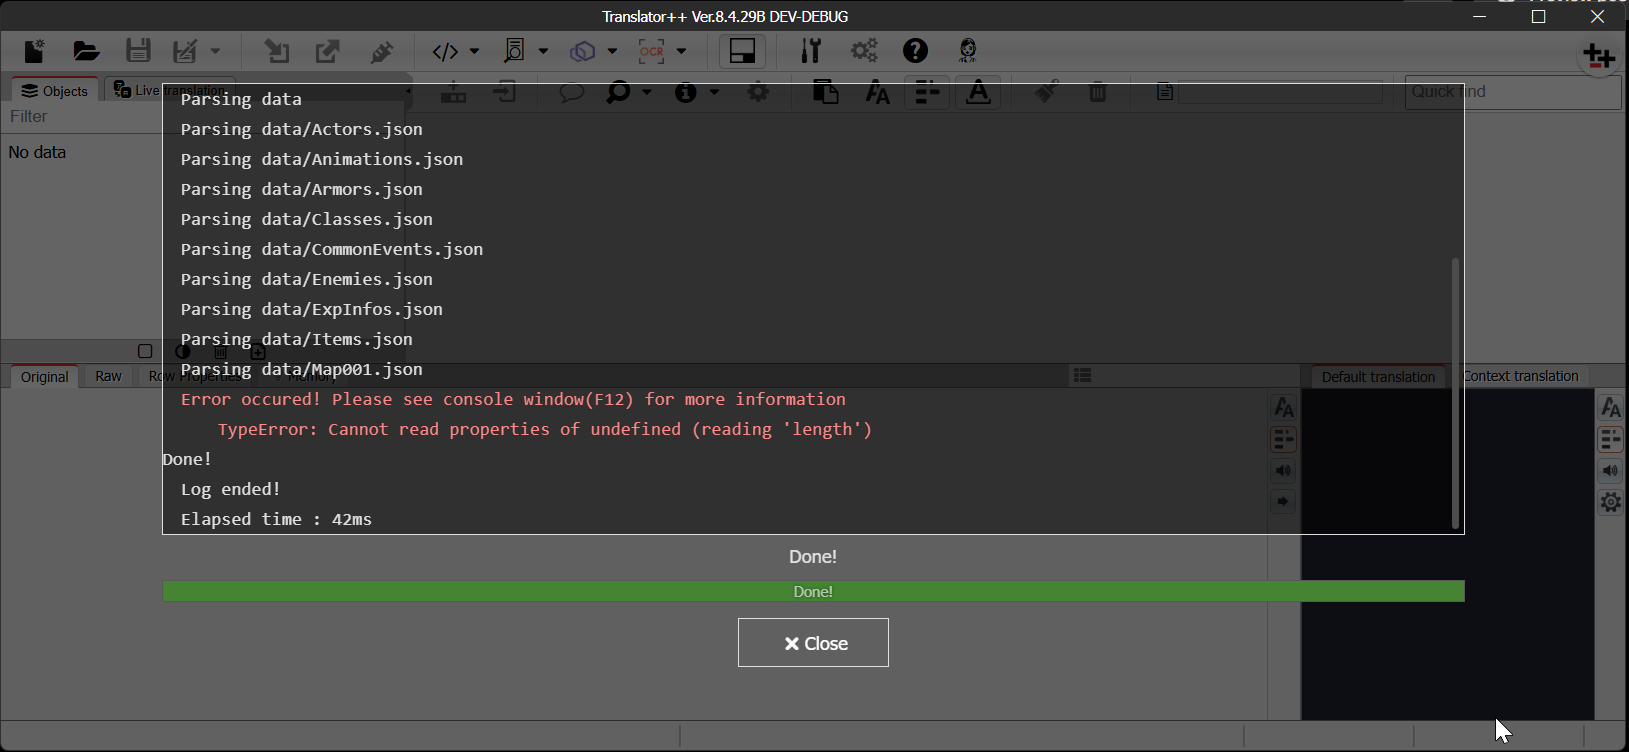This screenshot has height=752, width=1629.
Task: Click the clipboard paste icon
Action: [x=825, y=93]
